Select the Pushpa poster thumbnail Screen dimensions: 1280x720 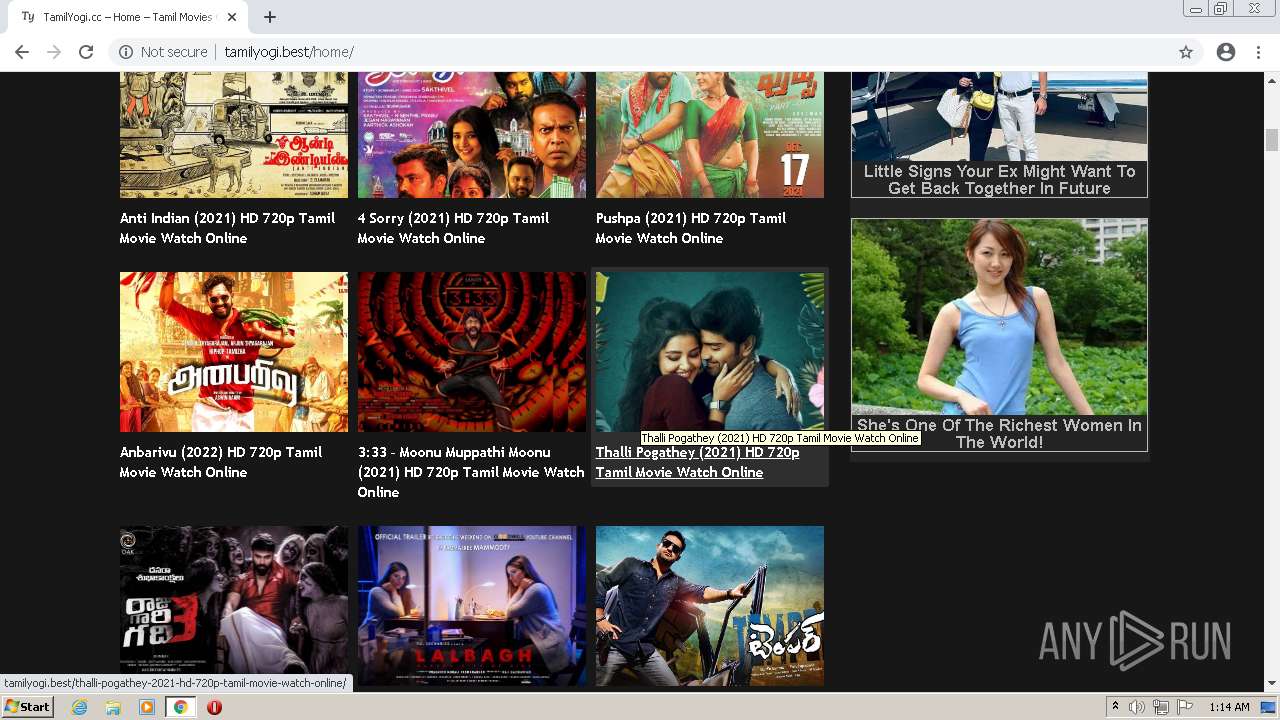[710, 135]
